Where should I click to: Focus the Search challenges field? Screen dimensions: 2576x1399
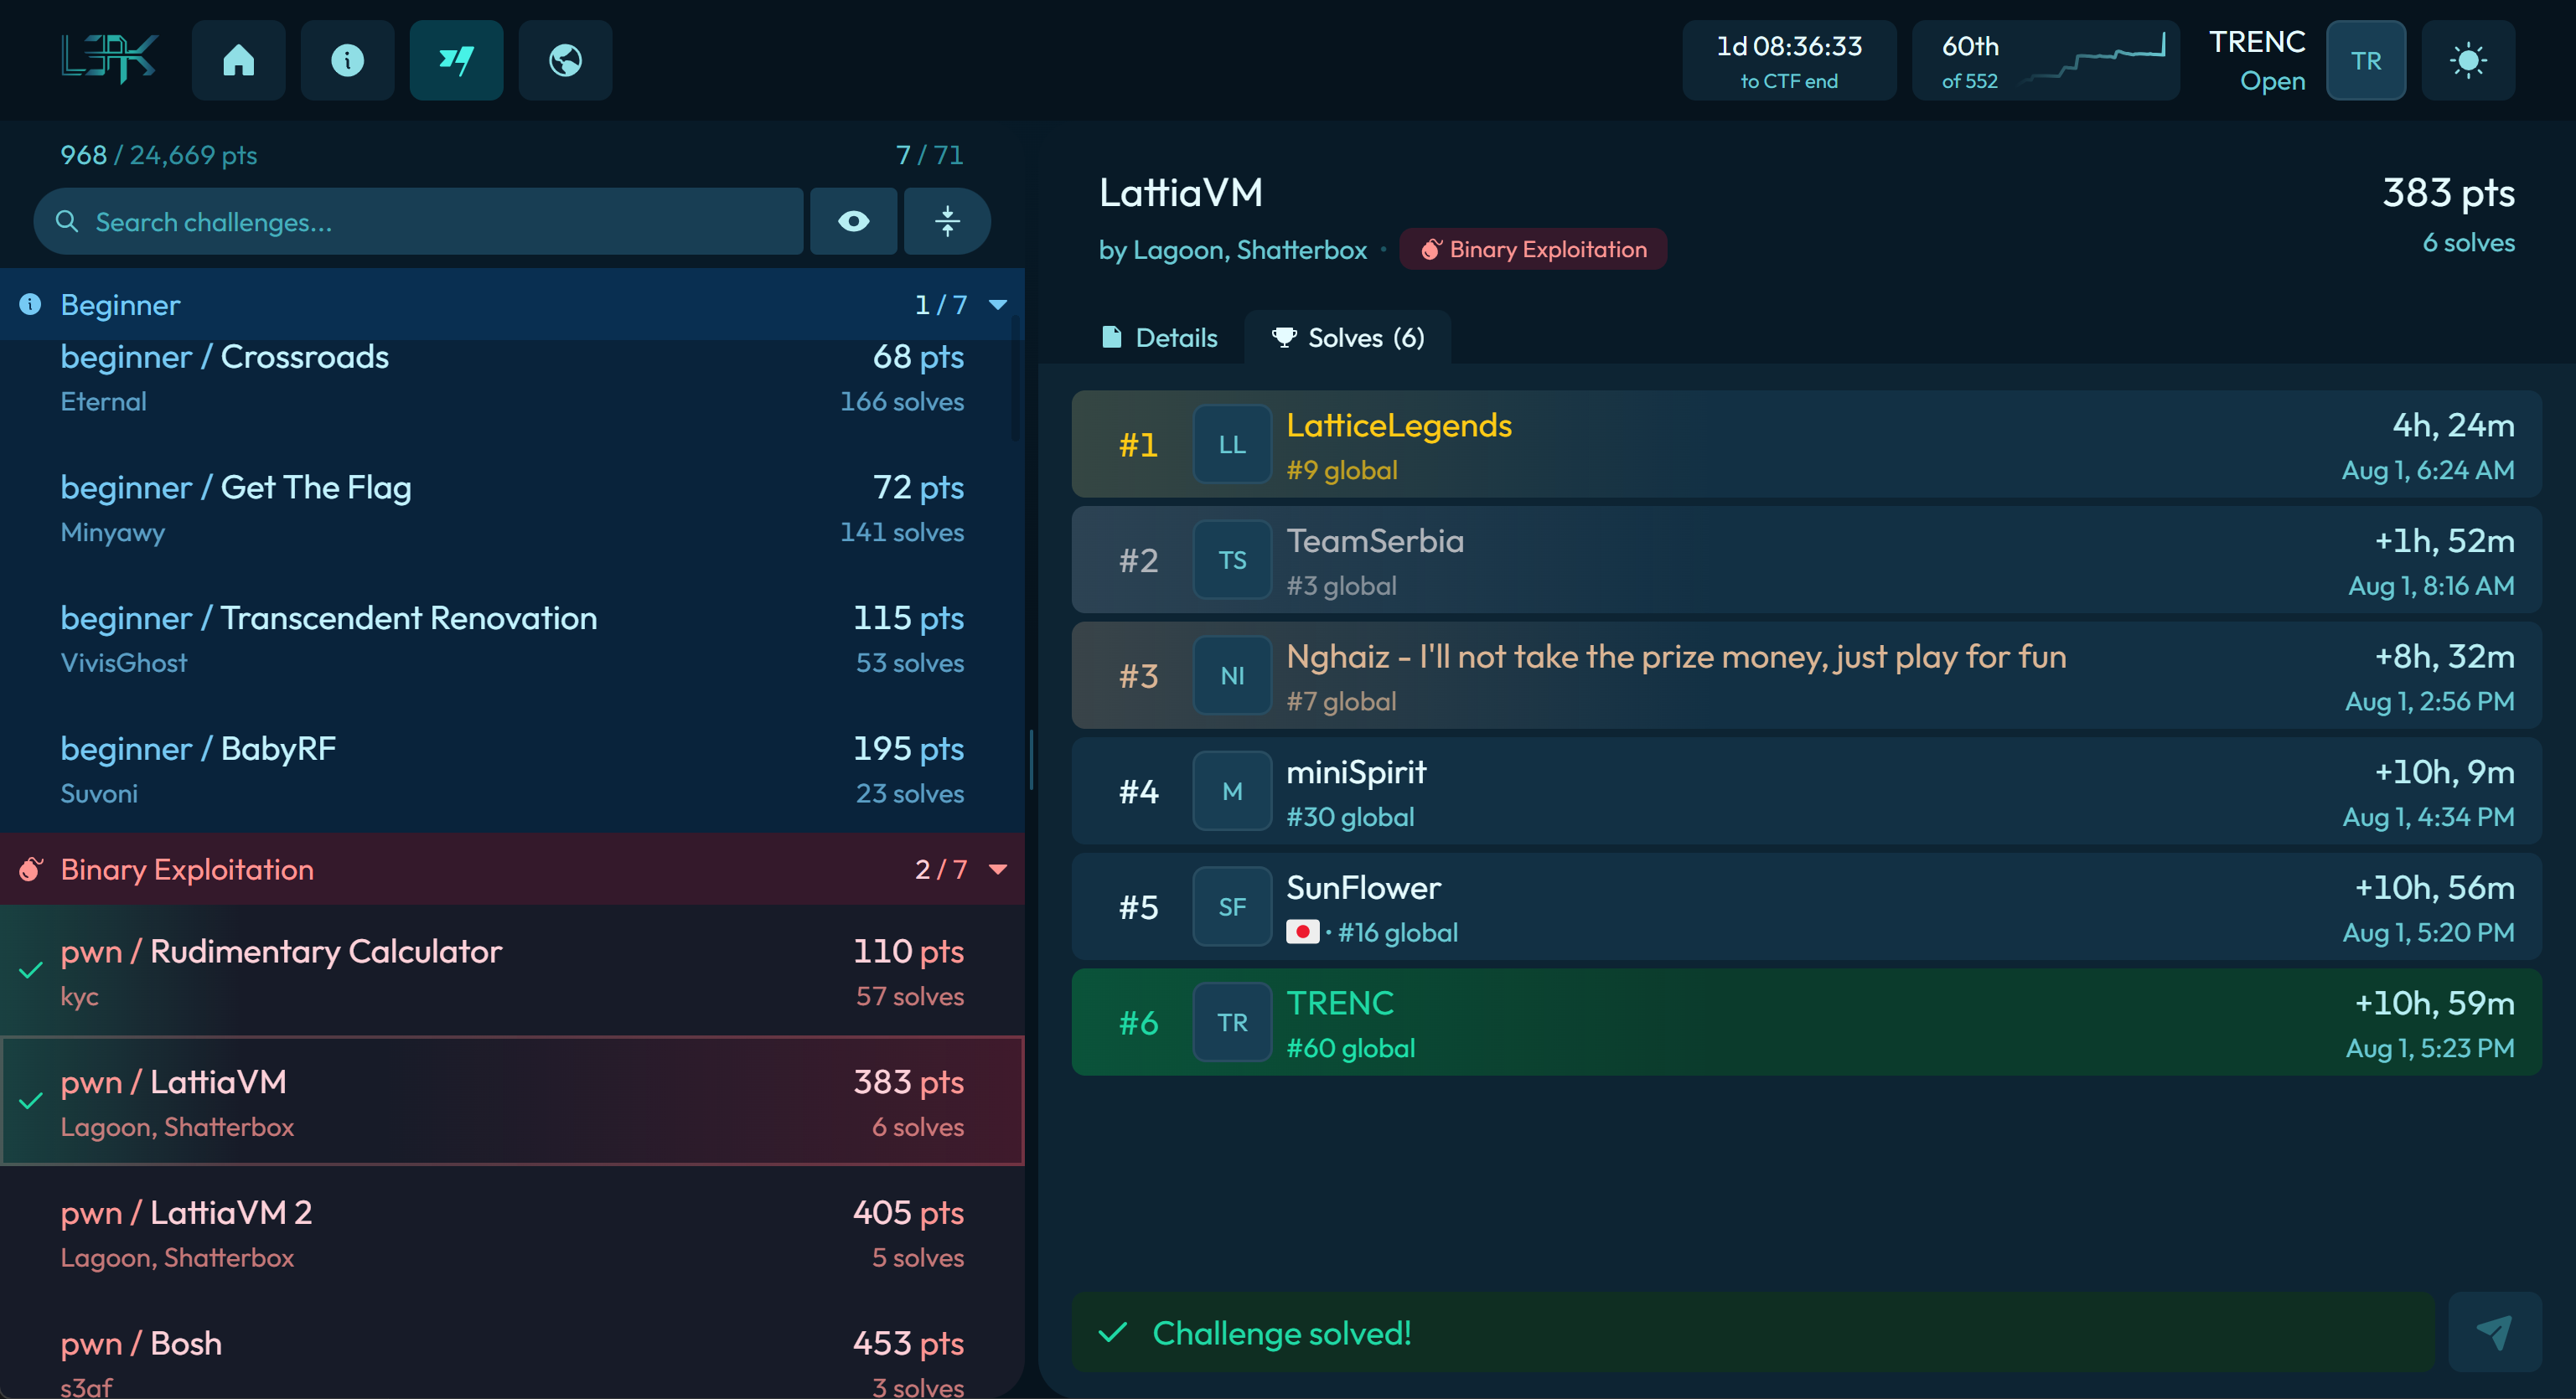point(418,221)
